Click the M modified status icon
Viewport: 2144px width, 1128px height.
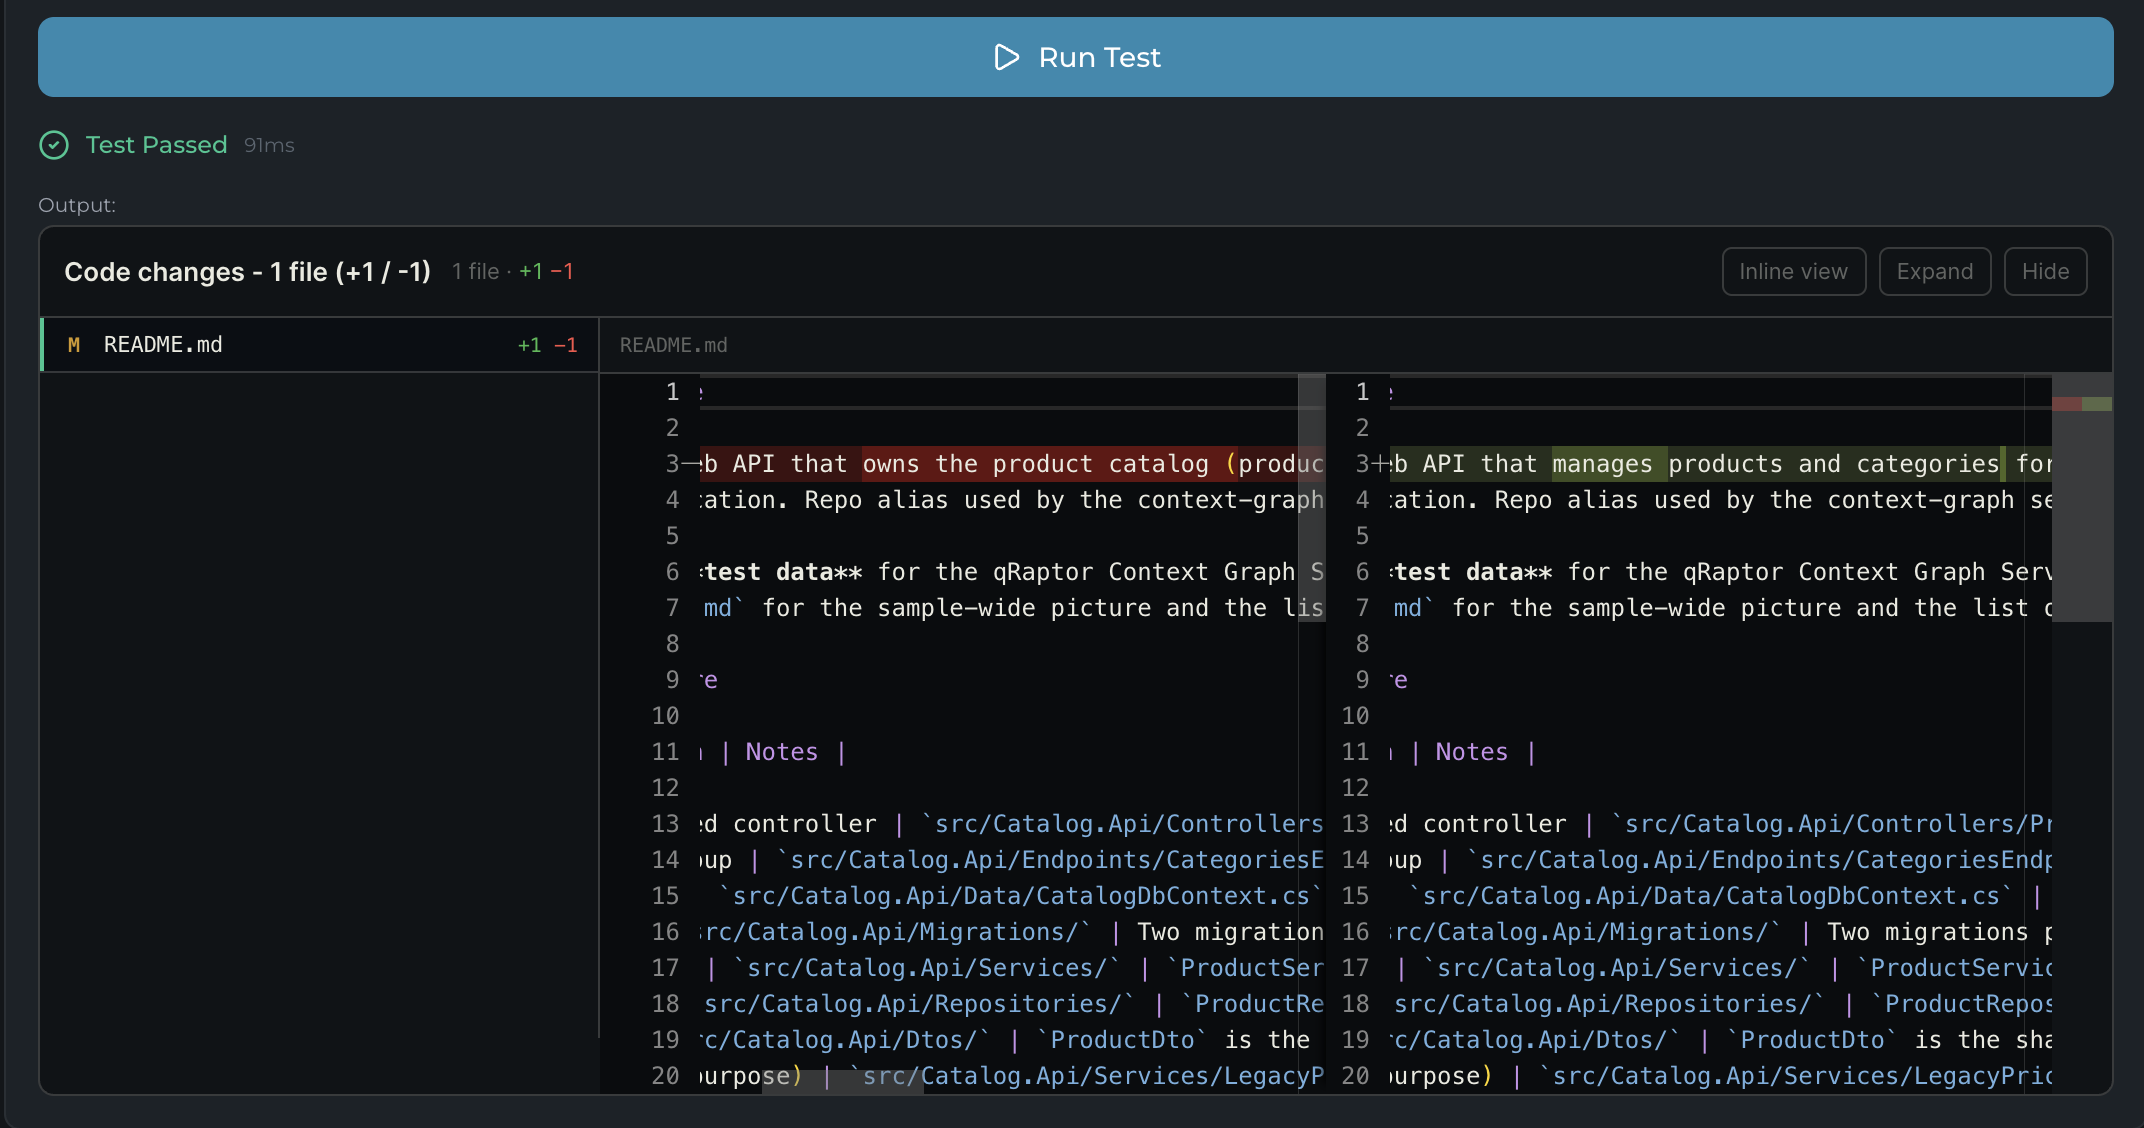coord(74,345)
